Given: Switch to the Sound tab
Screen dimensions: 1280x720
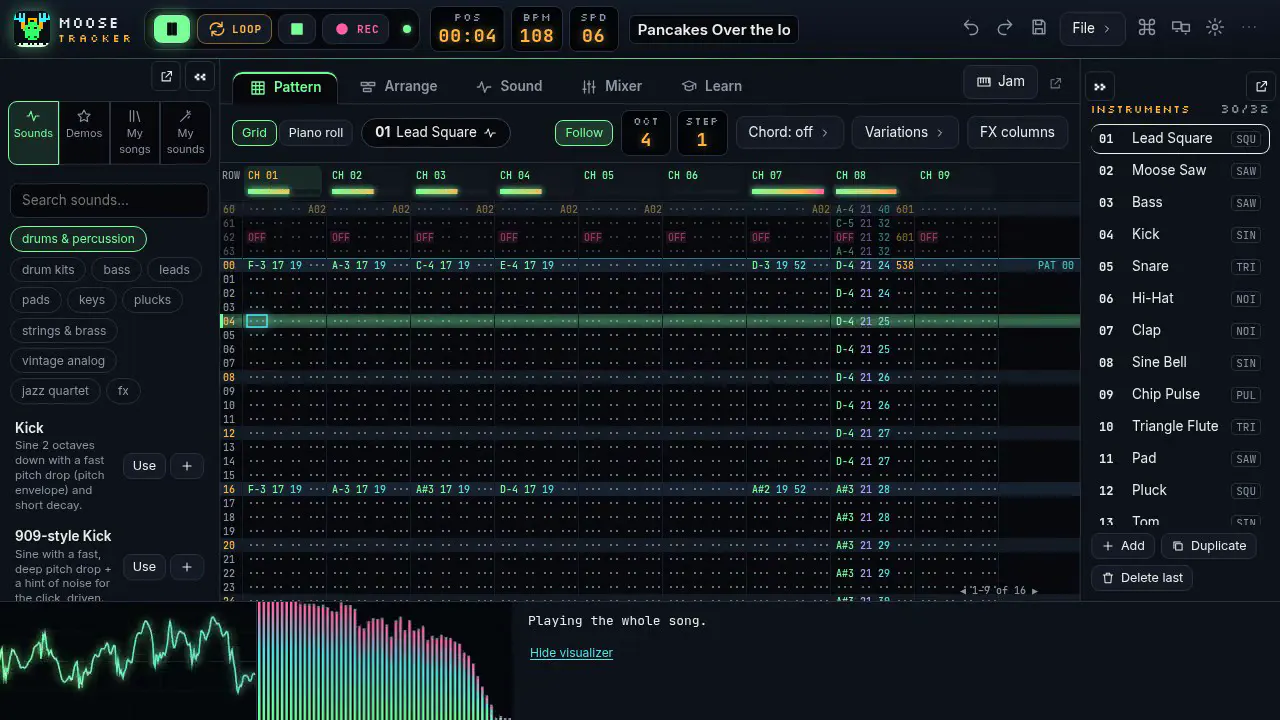Looking at the screenshot, I should [509, 86].
